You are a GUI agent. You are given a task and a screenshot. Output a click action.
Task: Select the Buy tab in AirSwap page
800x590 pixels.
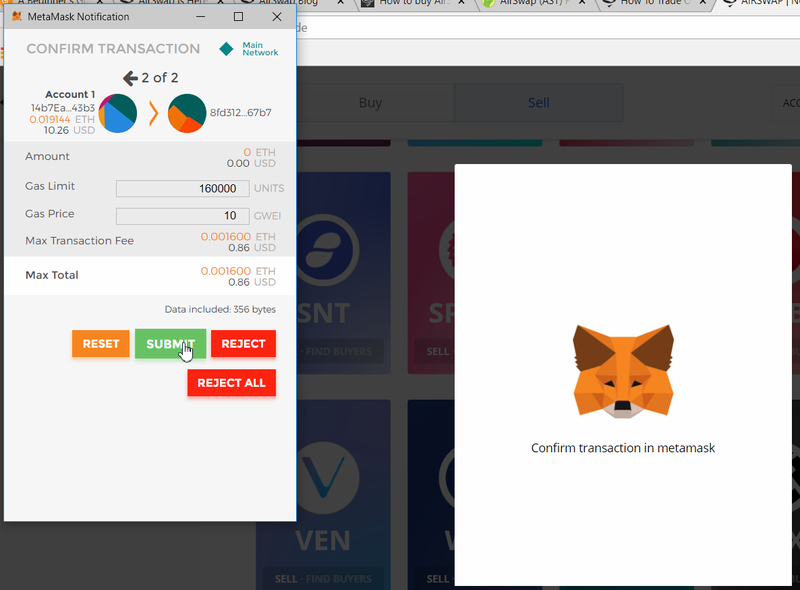tap(370, 103)
